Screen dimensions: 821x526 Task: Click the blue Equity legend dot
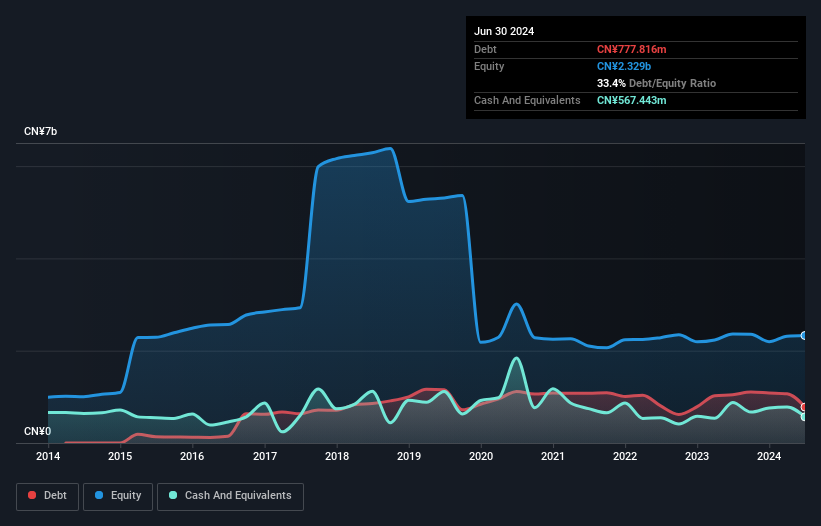[99, 495]
